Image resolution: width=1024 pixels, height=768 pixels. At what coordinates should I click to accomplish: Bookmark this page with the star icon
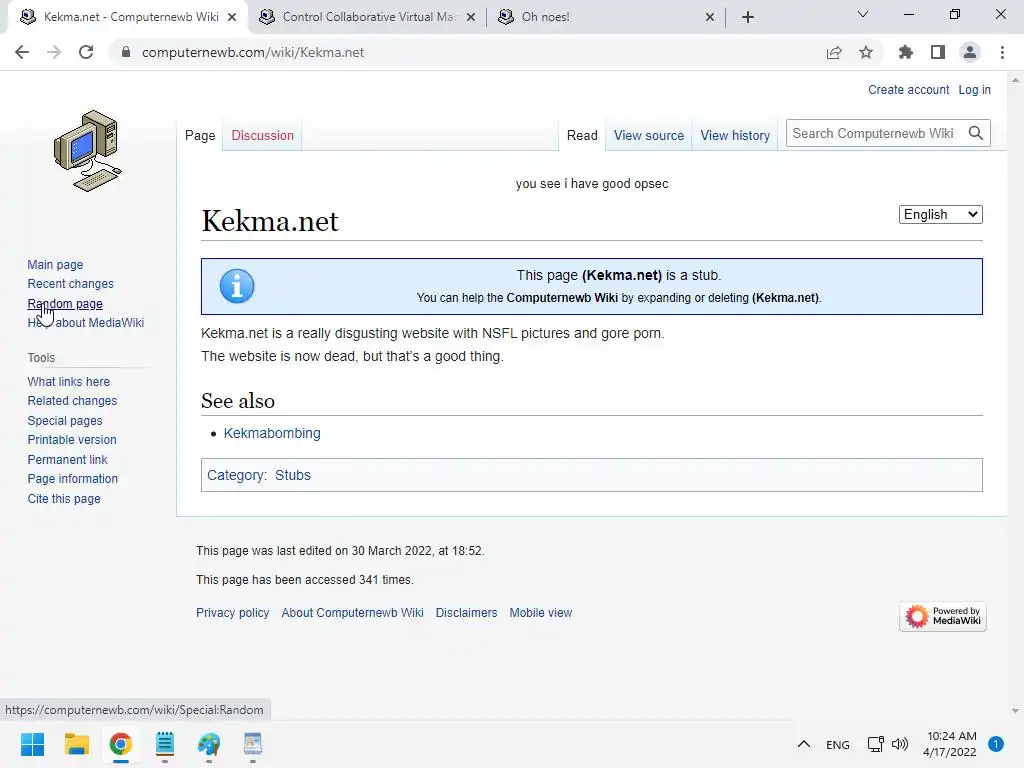[866, 52]
